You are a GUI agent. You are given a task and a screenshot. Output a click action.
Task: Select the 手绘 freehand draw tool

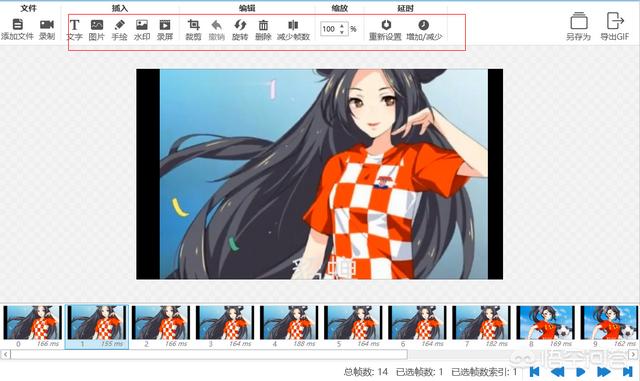(x=119, y=29)
